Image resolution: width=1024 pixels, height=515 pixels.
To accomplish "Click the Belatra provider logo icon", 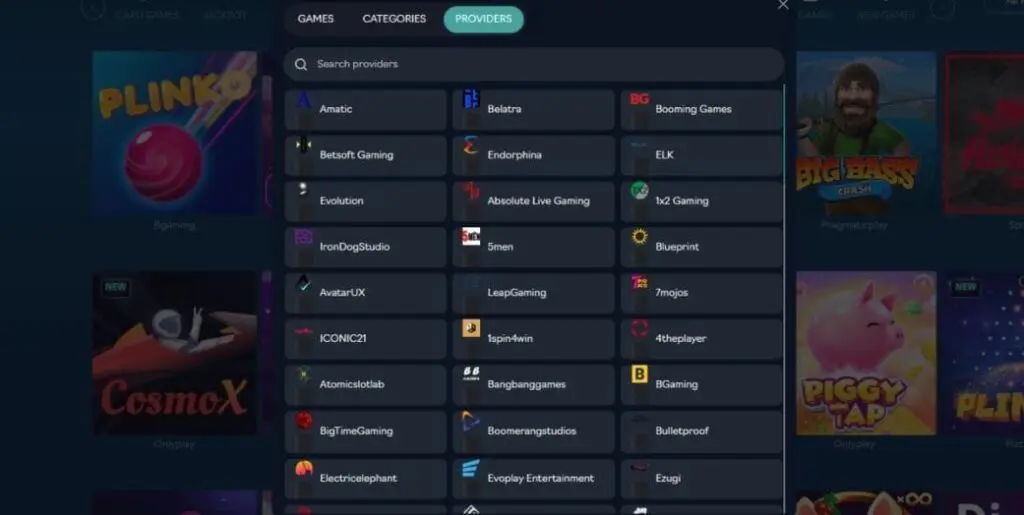I will [x=471, y=99].
